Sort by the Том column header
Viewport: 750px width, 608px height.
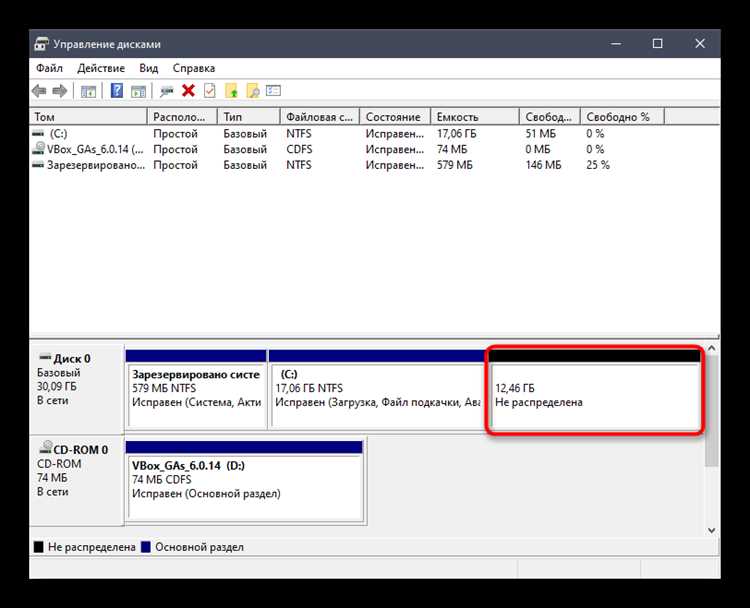pos(88,117)
